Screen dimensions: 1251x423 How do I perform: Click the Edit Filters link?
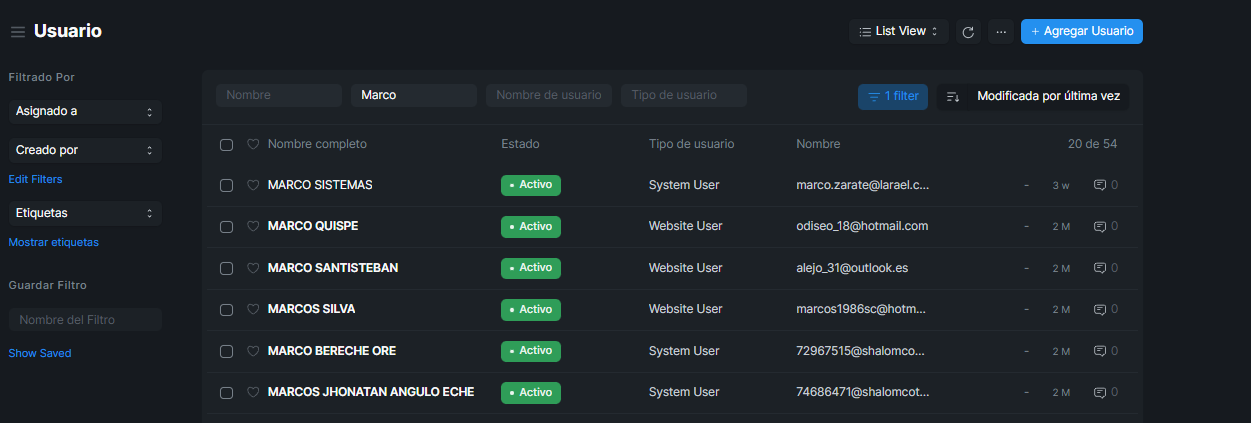pyautogui.click(x=35, y=180)
